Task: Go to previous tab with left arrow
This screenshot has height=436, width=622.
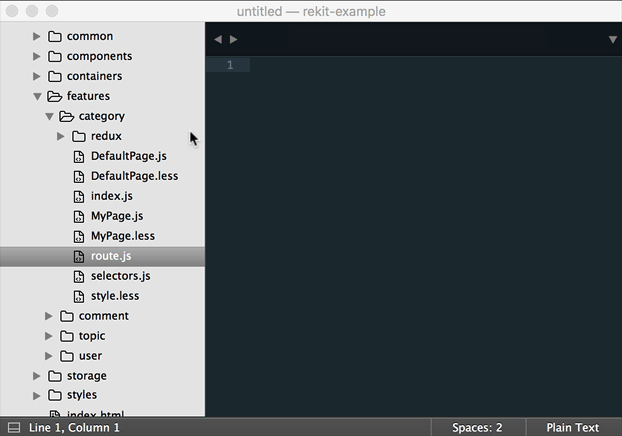Action: click(x=218, y=39)
